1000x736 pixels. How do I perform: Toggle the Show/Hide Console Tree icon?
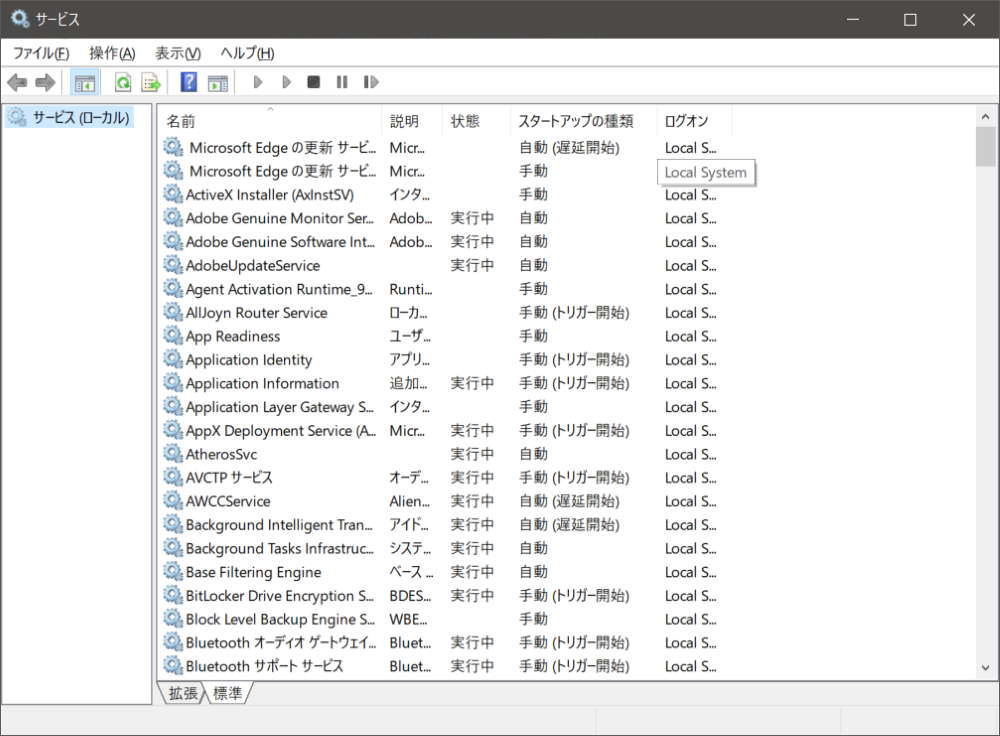[85, 82]
